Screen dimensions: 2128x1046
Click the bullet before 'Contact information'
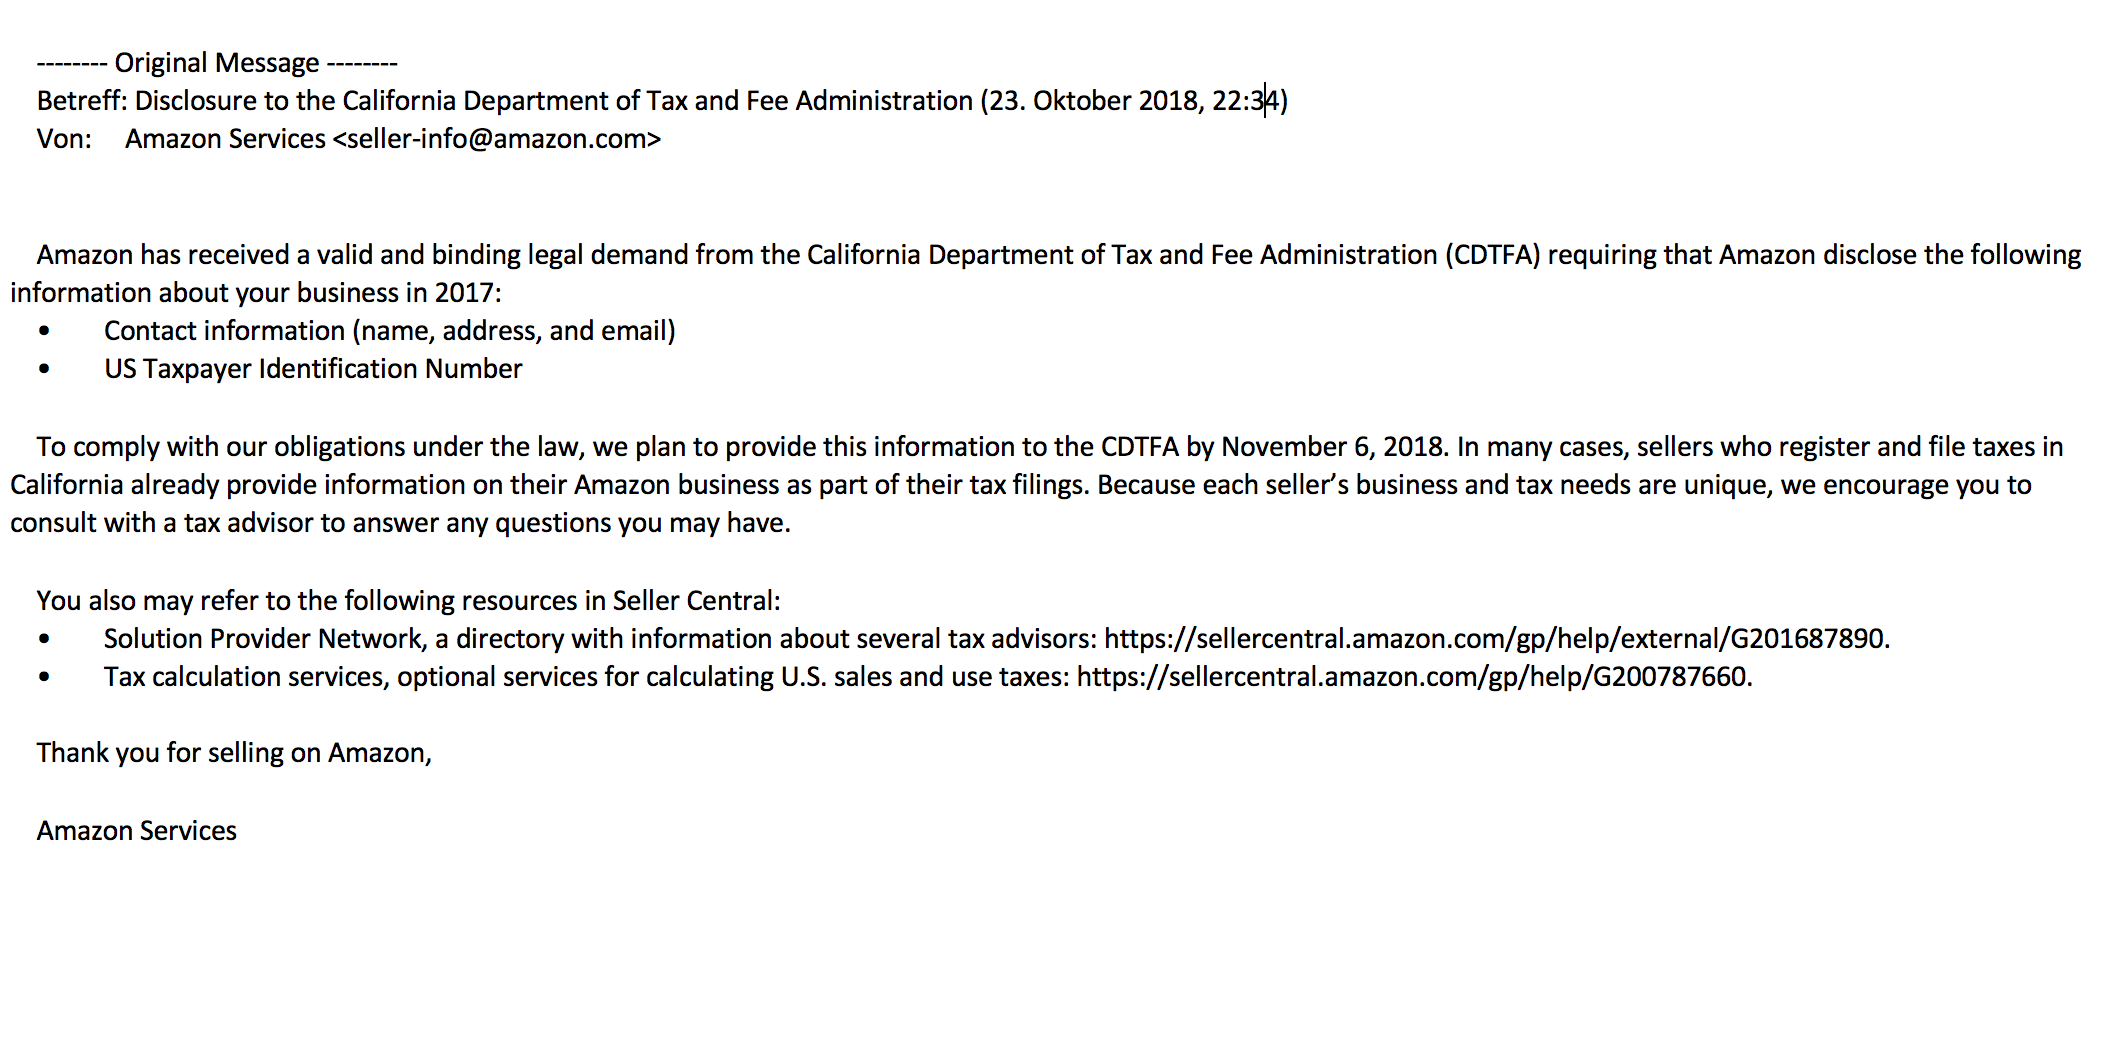(x=44, y=332)
